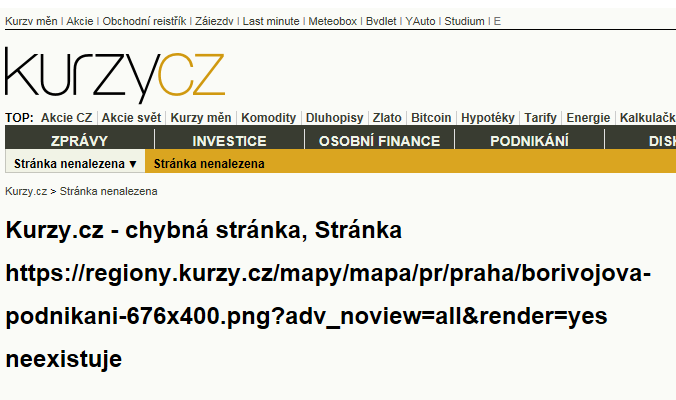Image resolution: width=676 pixels, height=400 pixels.
Task: Open Akcie link in top bar
Action: [x=80, y=21]
